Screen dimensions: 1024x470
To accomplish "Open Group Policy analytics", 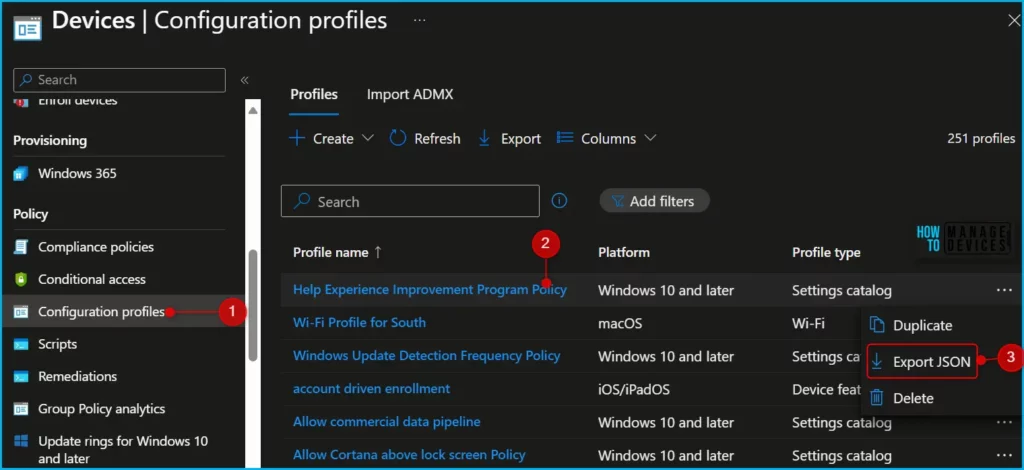I will [x=101, y=409].
